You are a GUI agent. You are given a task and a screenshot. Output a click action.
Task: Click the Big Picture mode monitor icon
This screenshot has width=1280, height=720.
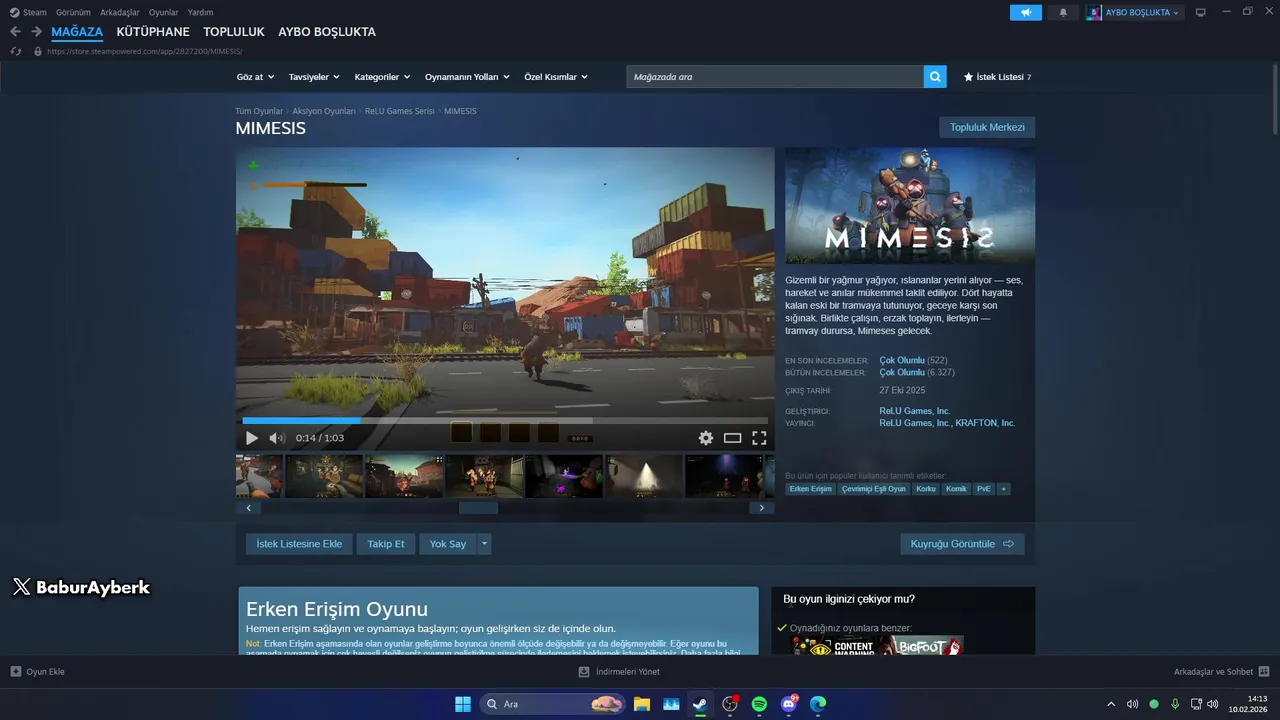1201,13
